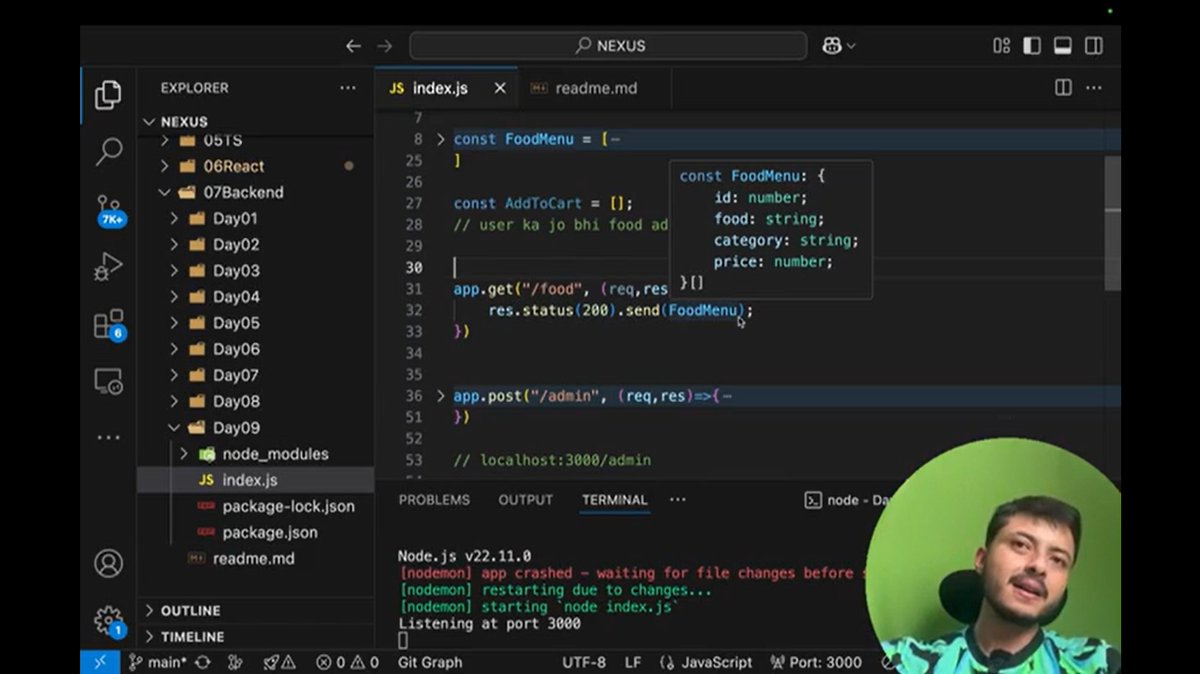Switch the main* git branch
Image resolution: width=1200 pixels, height=674 pixels.
158,662
